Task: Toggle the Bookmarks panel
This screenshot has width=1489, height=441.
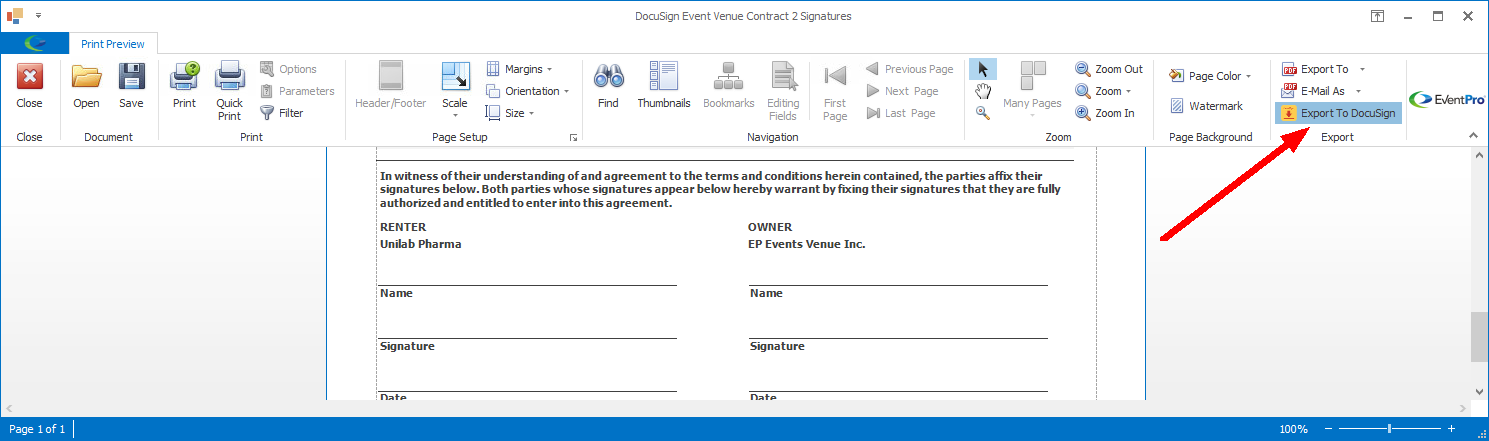Action: (728, 86)
